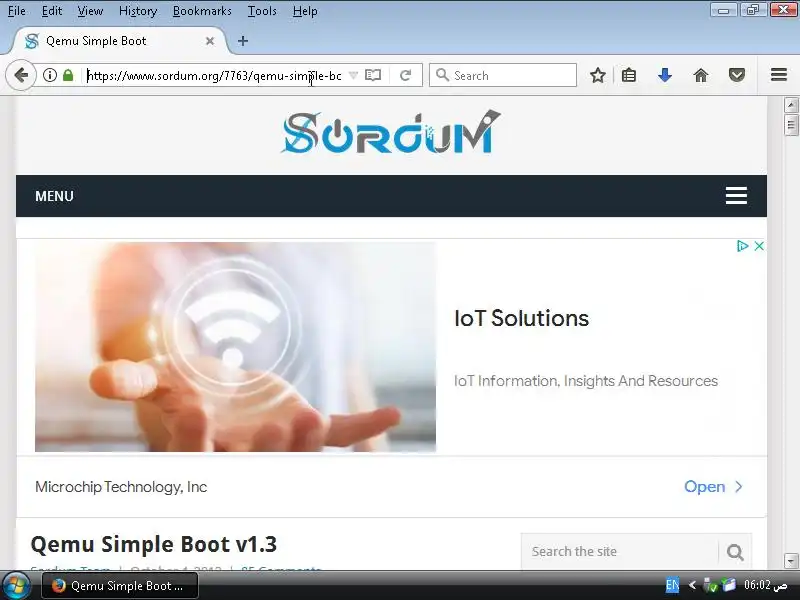Open the downloads arrow panel
Image resolution: width=800 pixels, height=600 pixels.
tap(665, 76)
